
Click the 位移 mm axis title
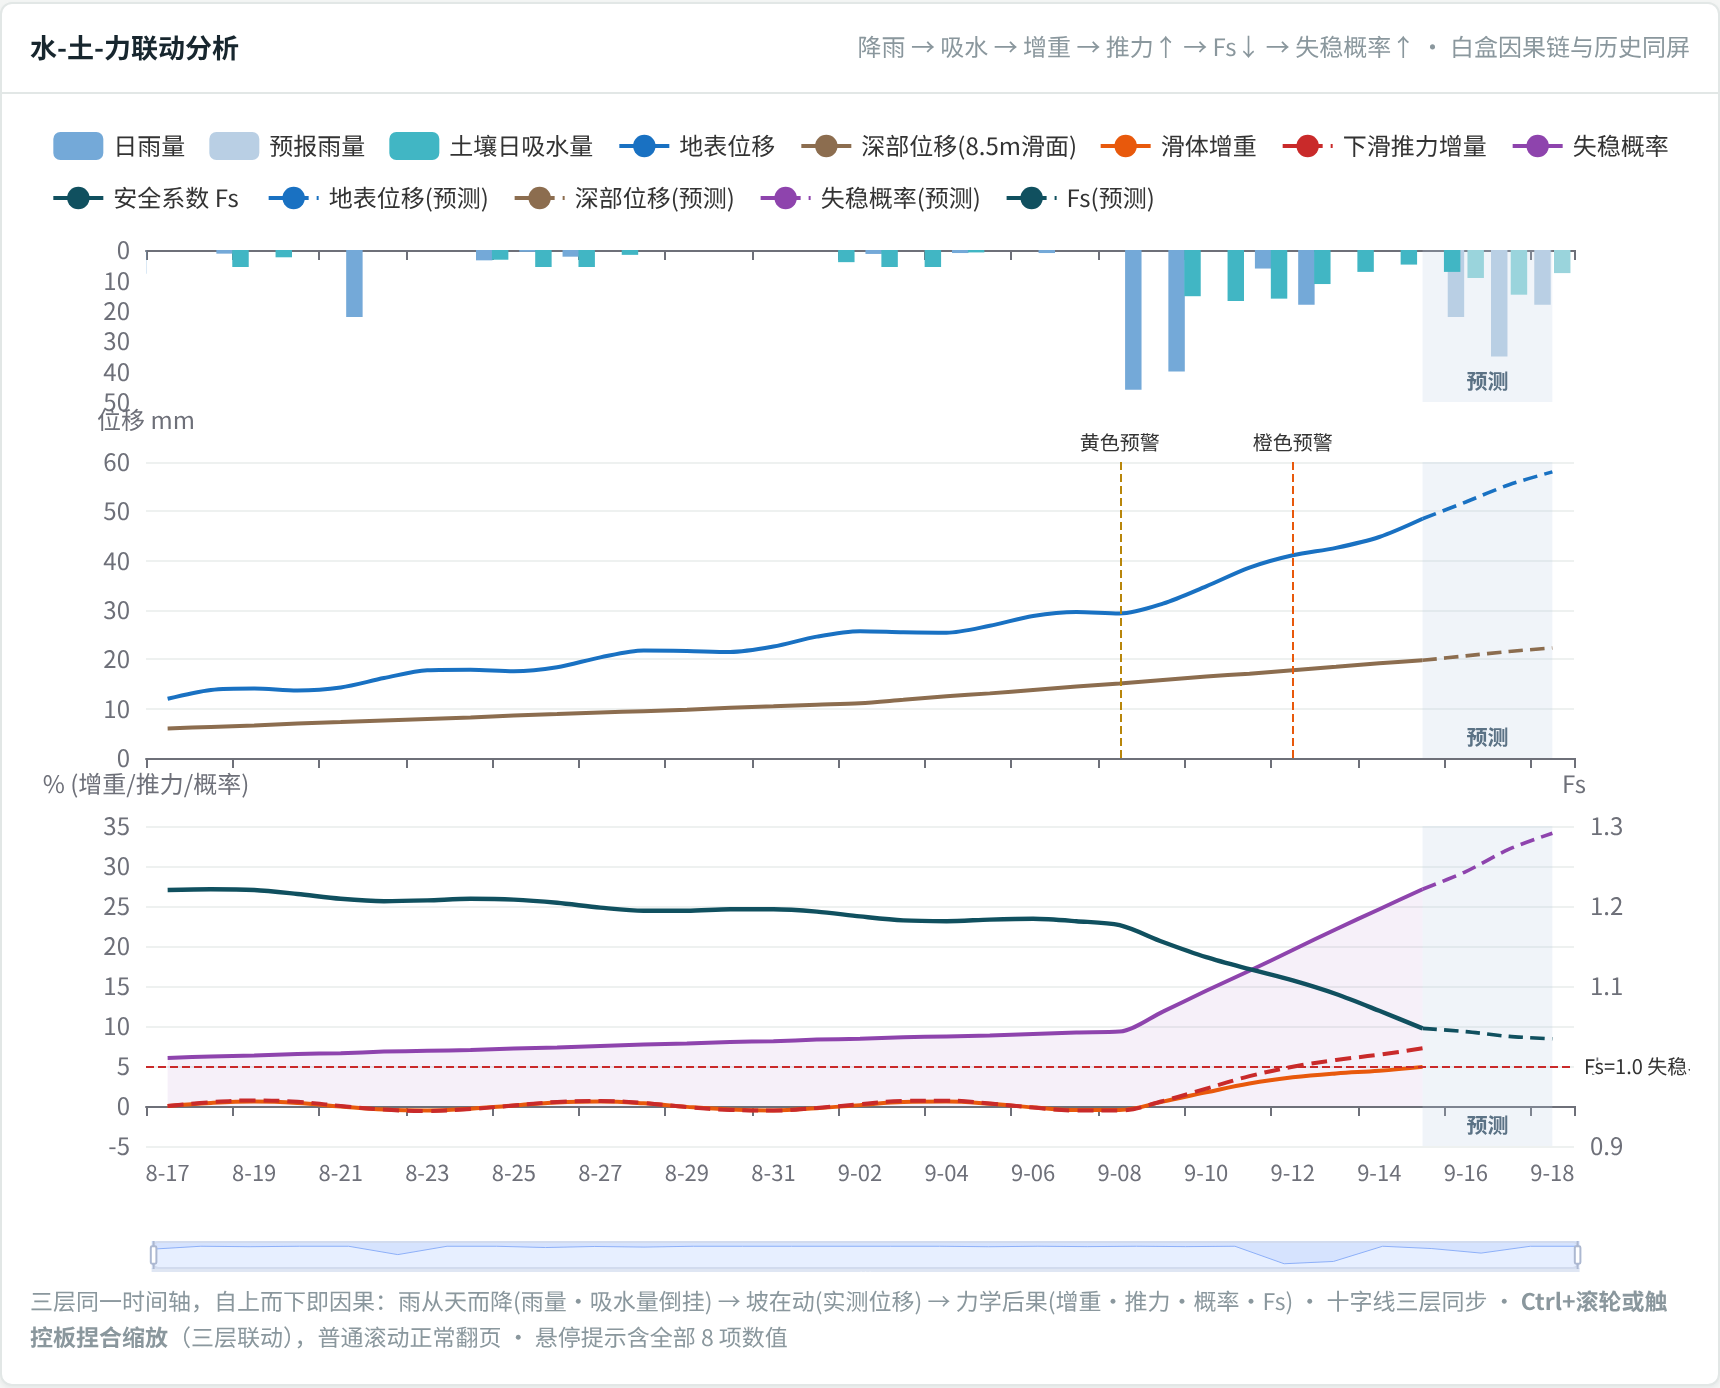coord(146,420)
